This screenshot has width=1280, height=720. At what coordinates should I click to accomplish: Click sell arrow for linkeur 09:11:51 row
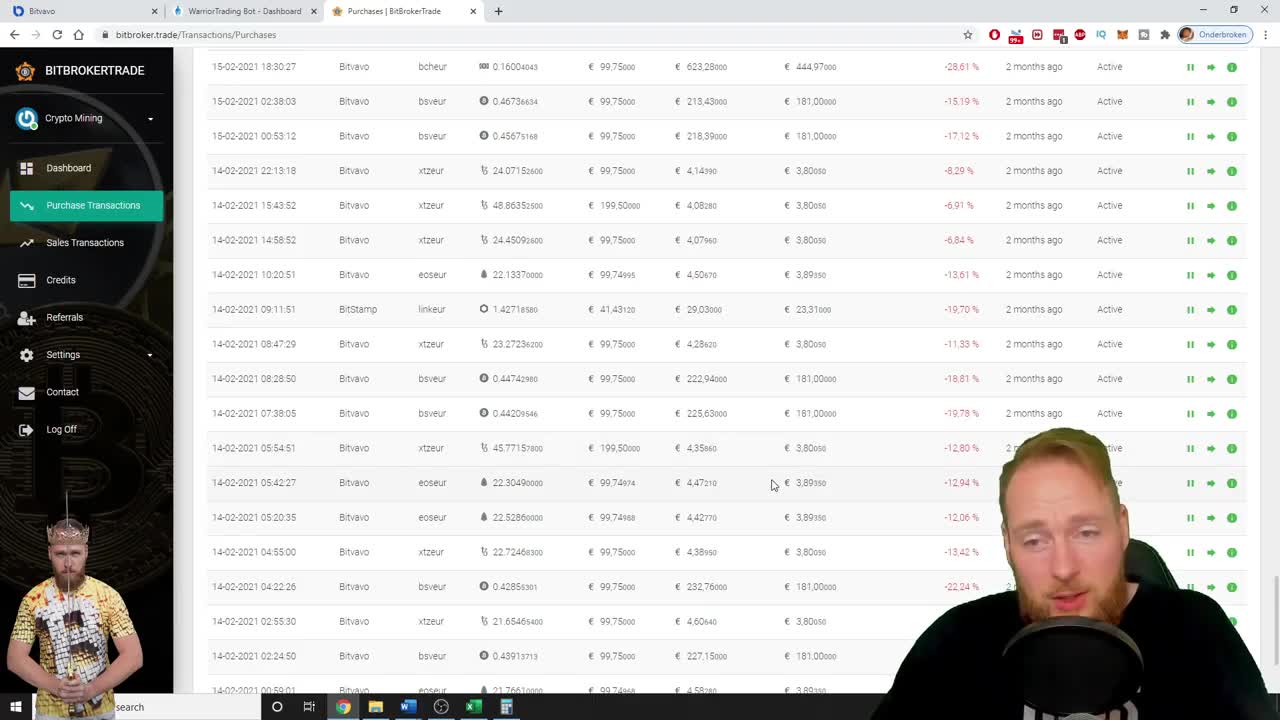(x=1211, y=310)
